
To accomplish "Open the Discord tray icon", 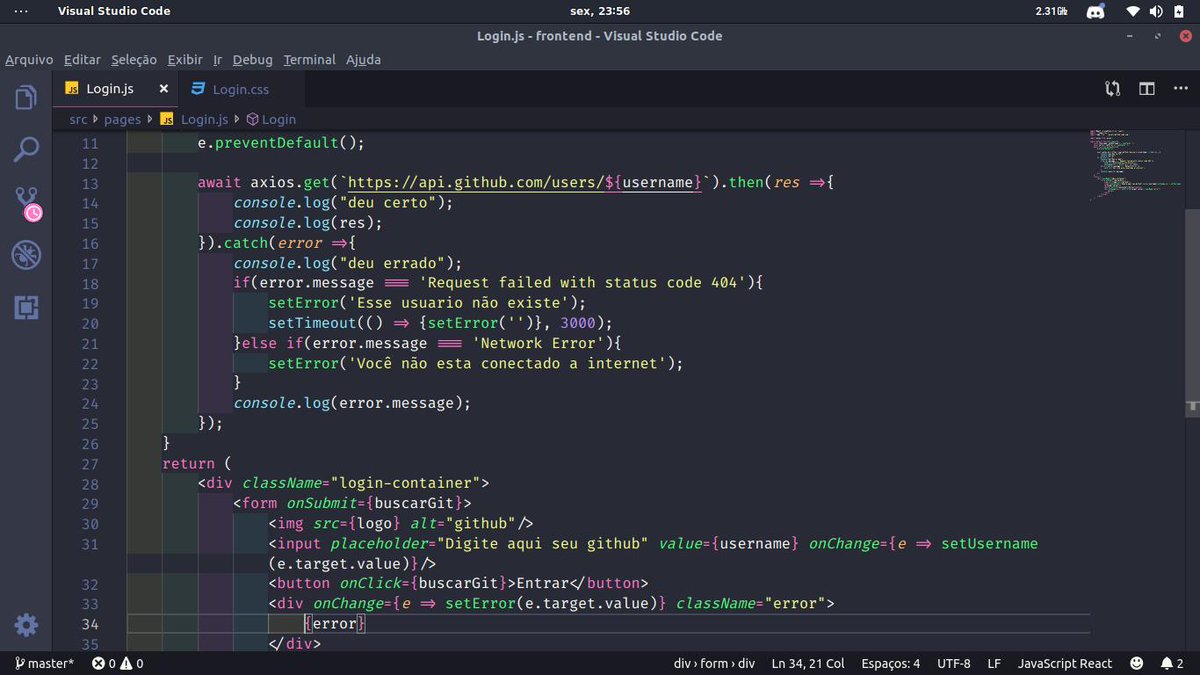I will coord(1095,11).
